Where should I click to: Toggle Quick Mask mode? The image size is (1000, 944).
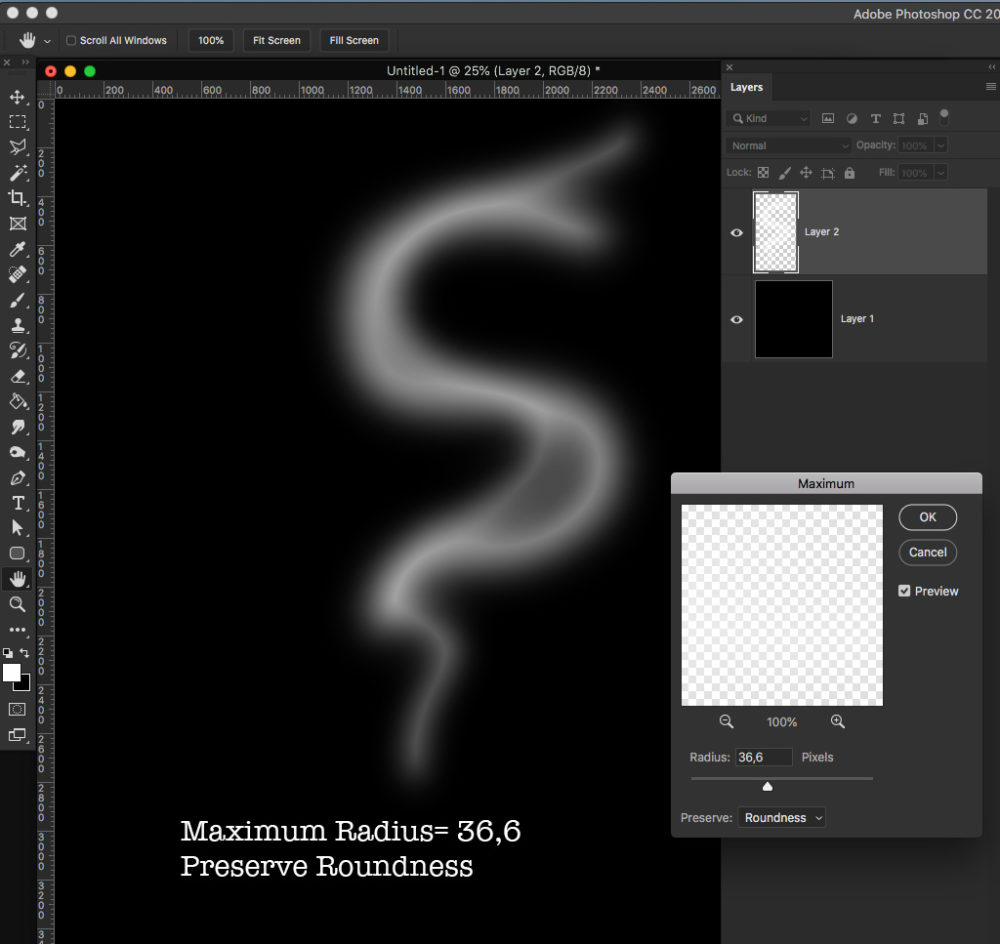point(17,709)
